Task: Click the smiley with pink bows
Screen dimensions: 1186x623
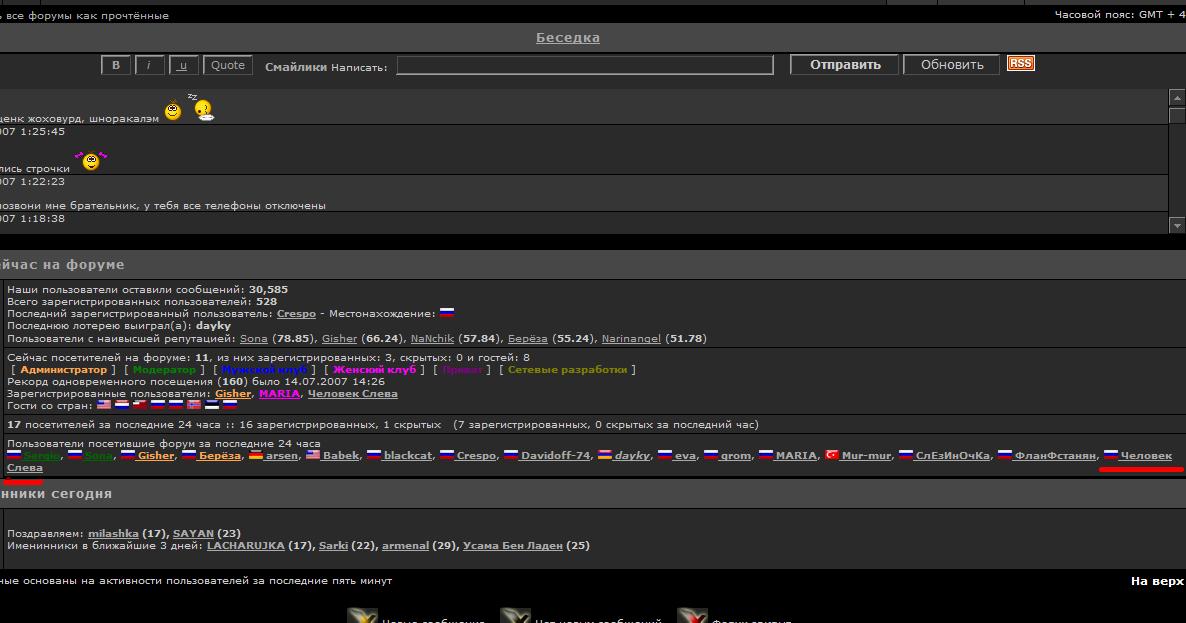Action: [91, 160]
